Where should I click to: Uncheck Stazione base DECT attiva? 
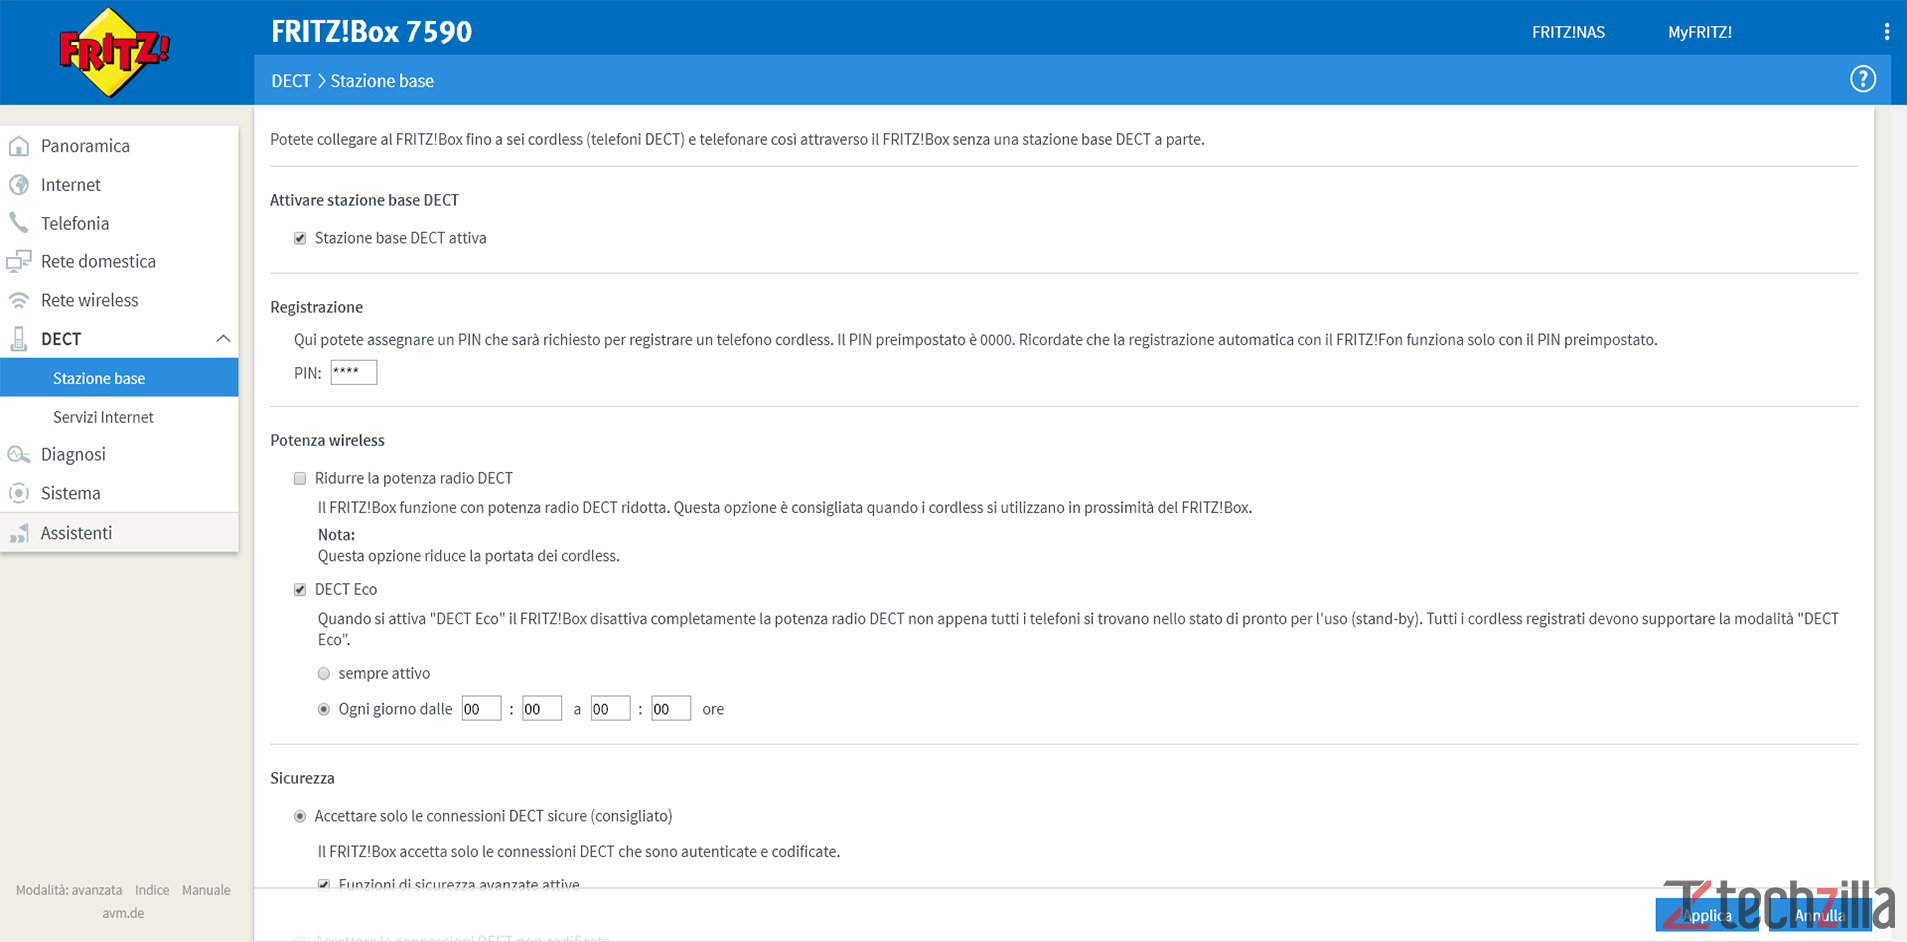coord(300,238)
